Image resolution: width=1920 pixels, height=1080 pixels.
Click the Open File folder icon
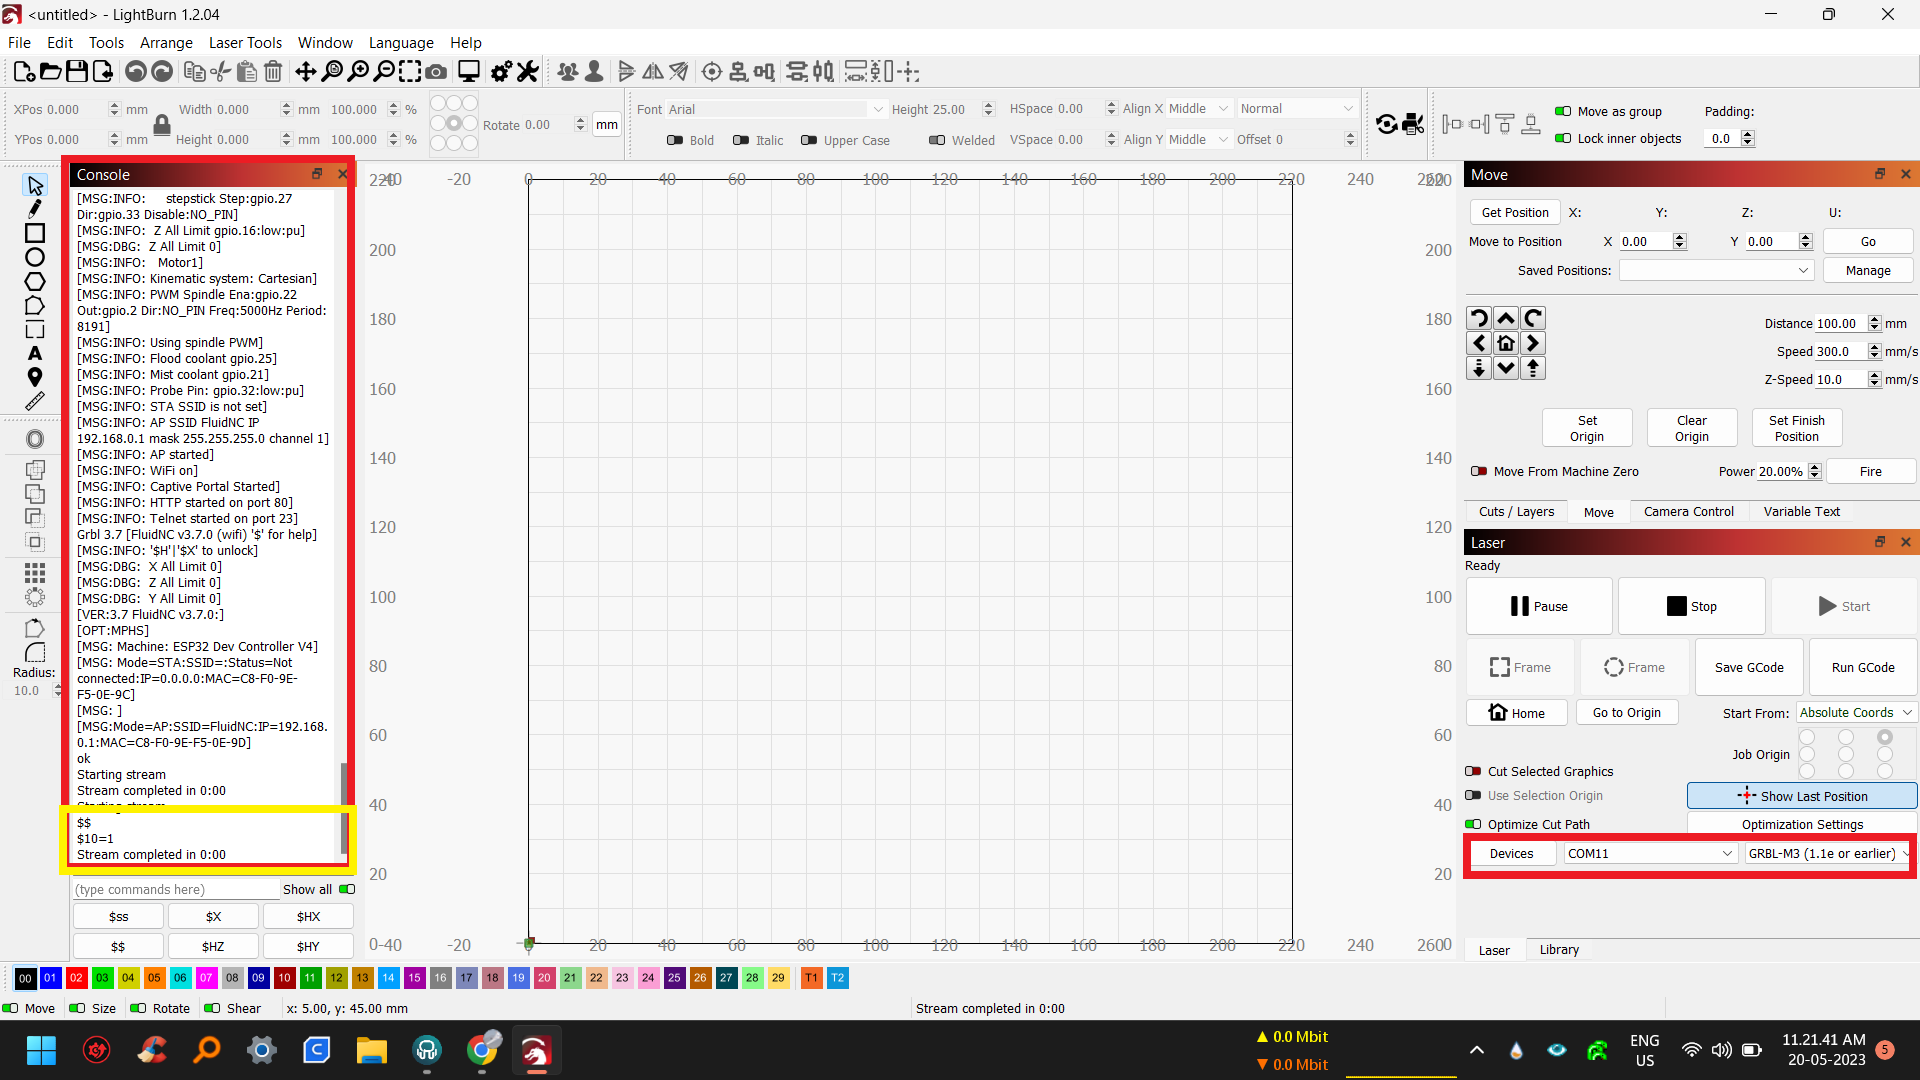pos(50,72)
